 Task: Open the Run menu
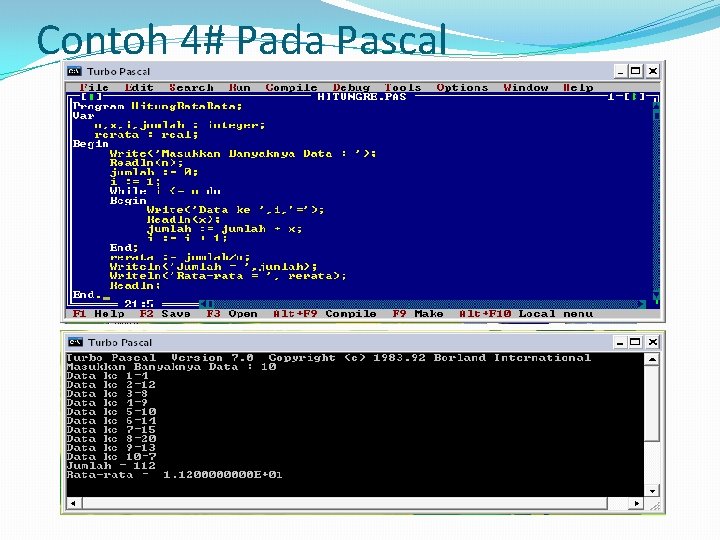pos(240,87)
